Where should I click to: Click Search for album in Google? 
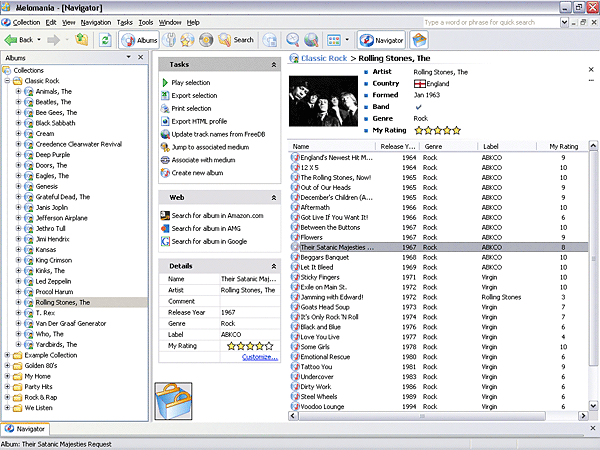click(x=209, y=241)
